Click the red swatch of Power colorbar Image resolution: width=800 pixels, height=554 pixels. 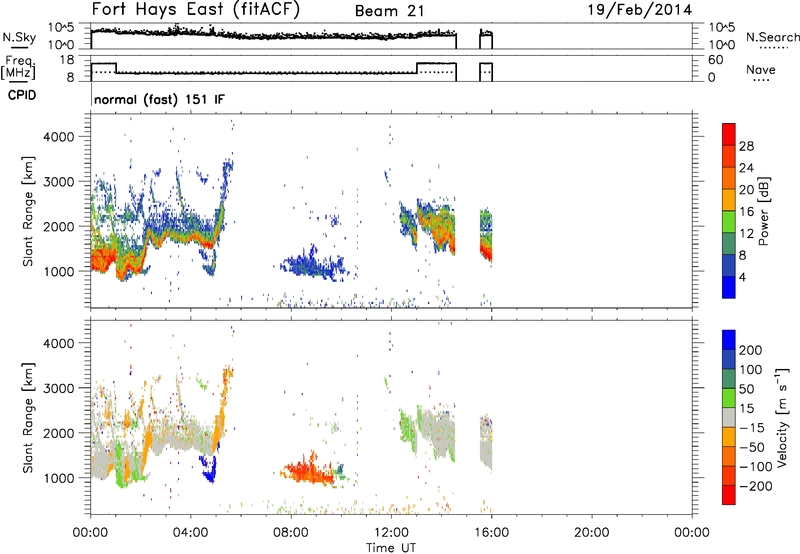click(x=729, y=134)
